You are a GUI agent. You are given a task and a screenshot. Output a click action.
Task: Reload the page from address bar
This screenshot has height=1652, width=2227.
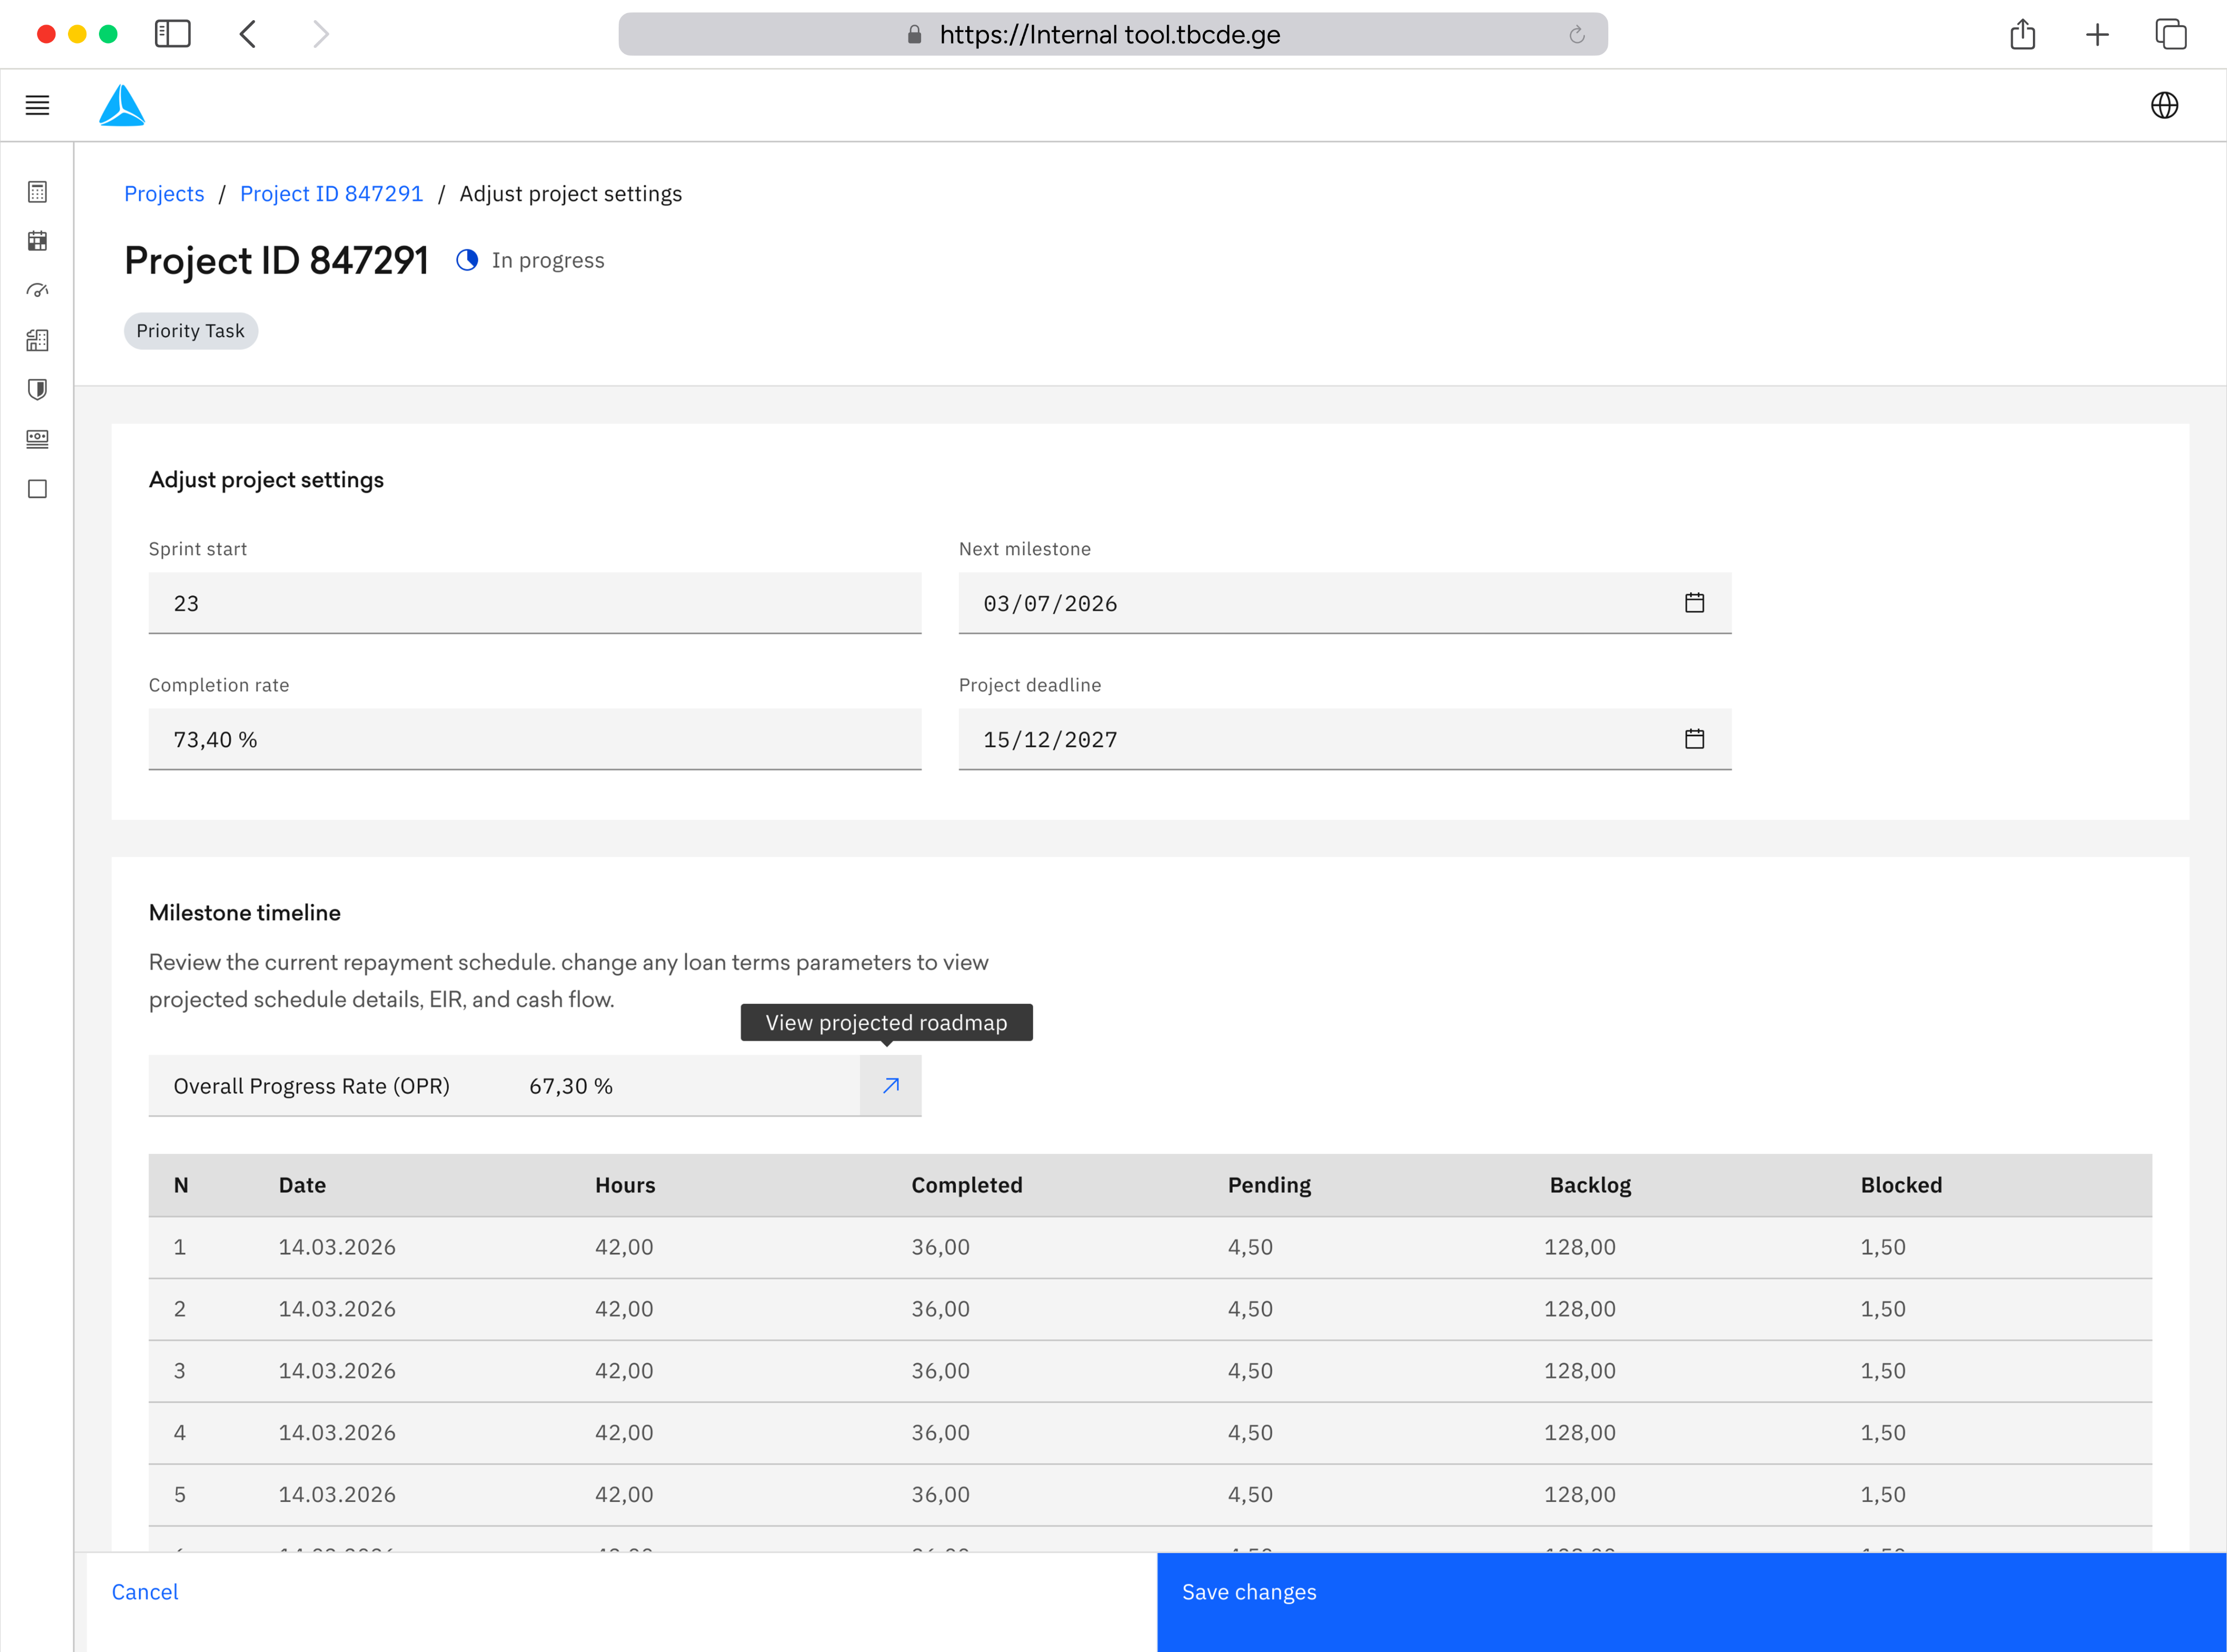(x=1577, y=35)
